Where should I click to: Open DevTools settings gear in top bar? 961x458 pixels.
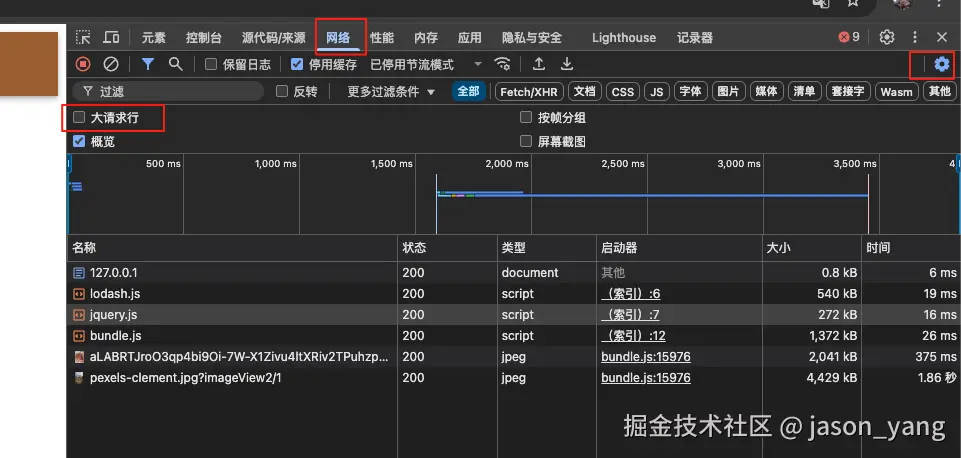click(x=887, y=37)
